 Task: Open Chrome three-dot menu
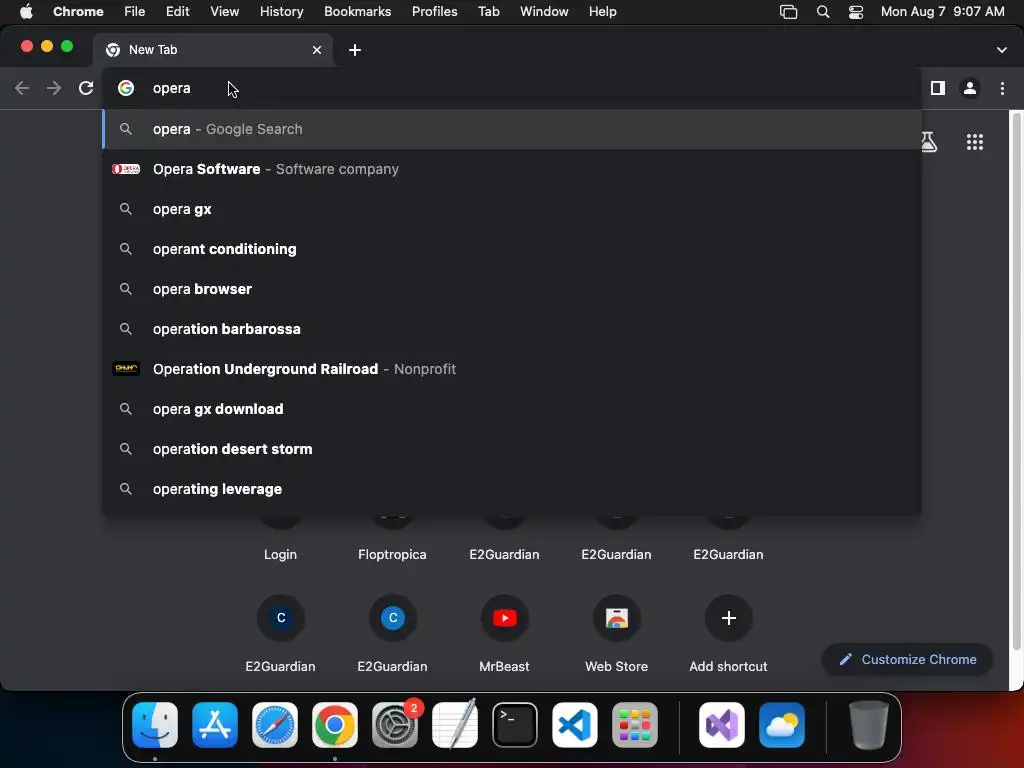(x=1002, y=88)
